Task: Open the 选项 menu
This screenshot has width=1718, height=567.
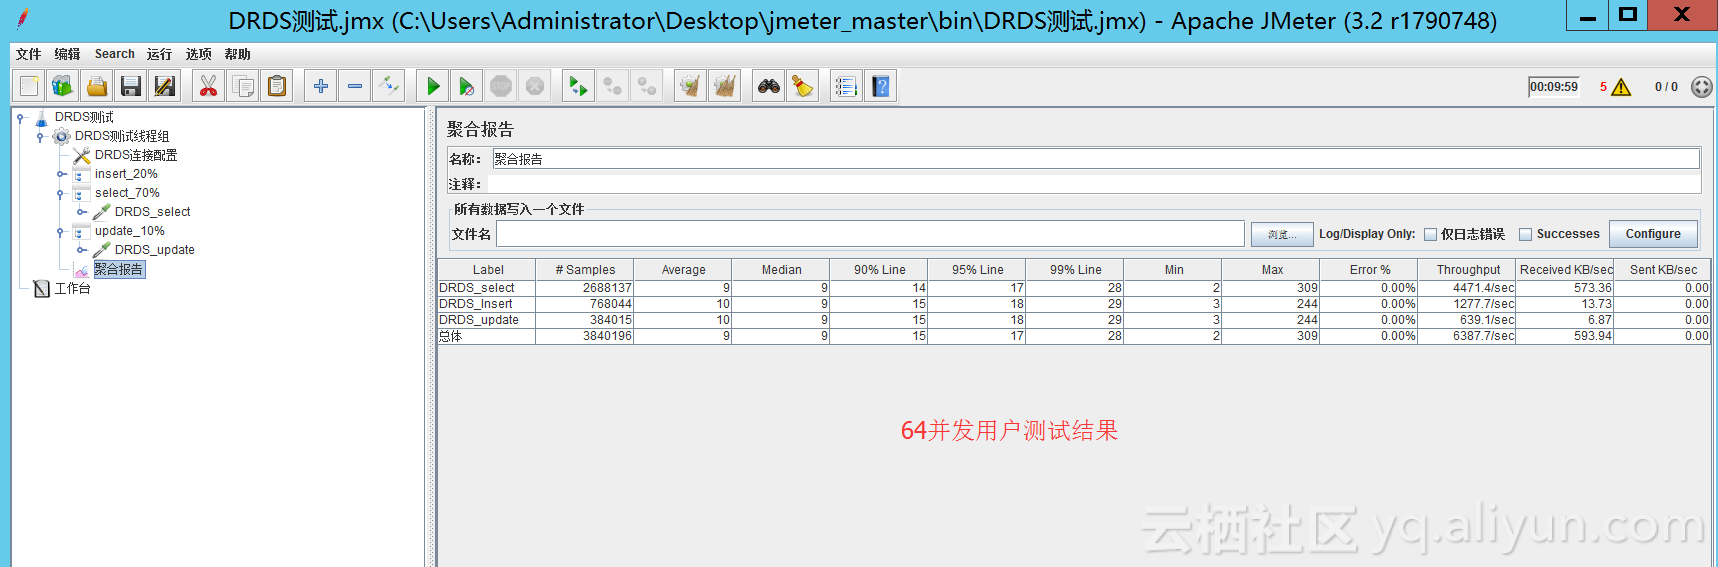Action: point(198,54)
